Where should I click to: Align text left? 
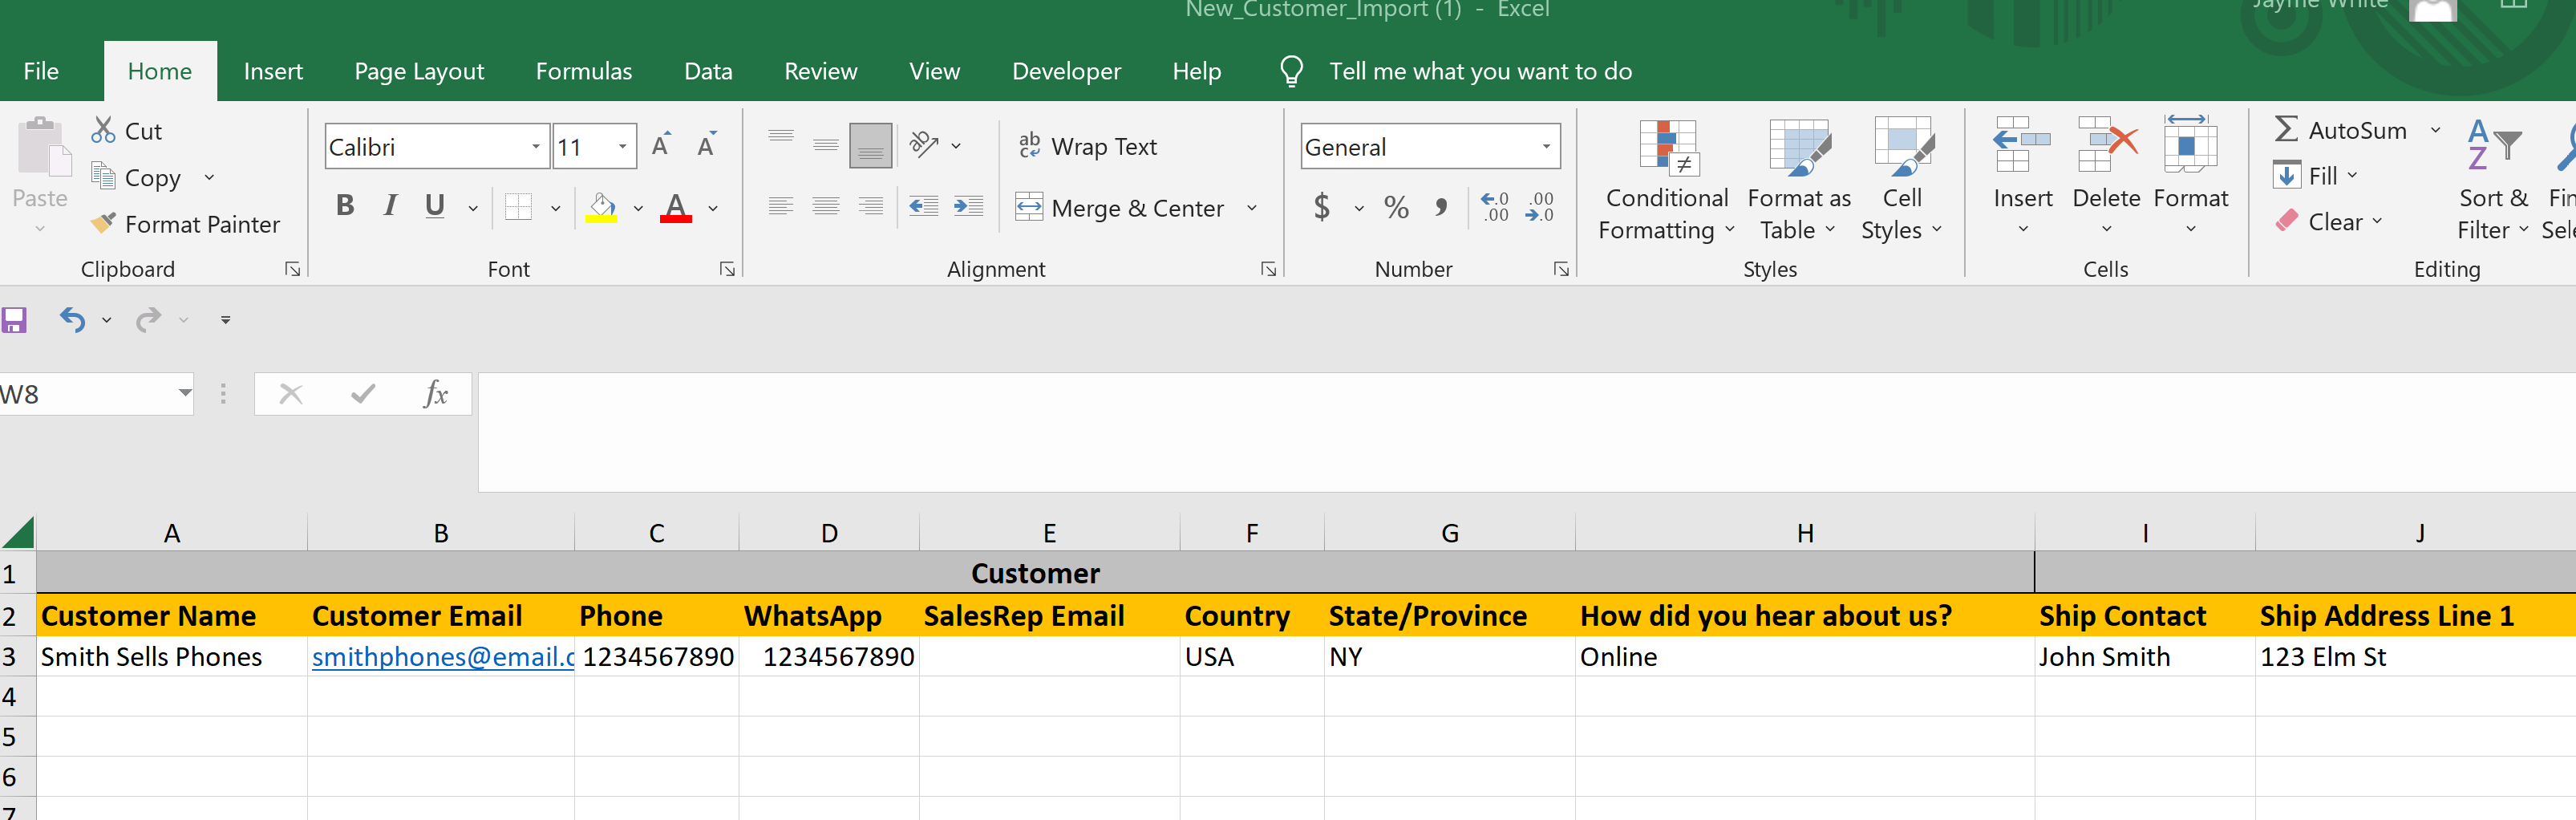[x=781, y=207]
